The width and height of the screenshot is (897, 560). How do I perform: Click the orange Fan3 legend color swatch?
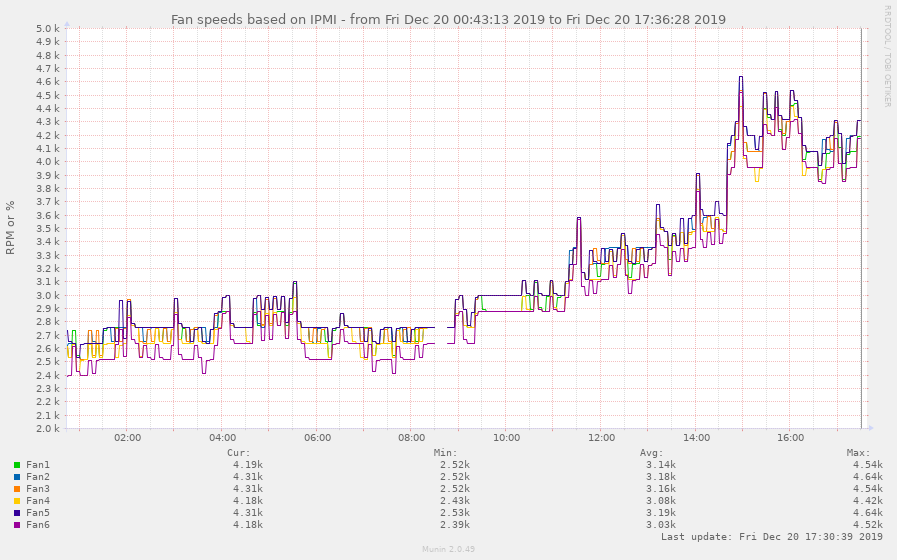click(x=17, y=489)
